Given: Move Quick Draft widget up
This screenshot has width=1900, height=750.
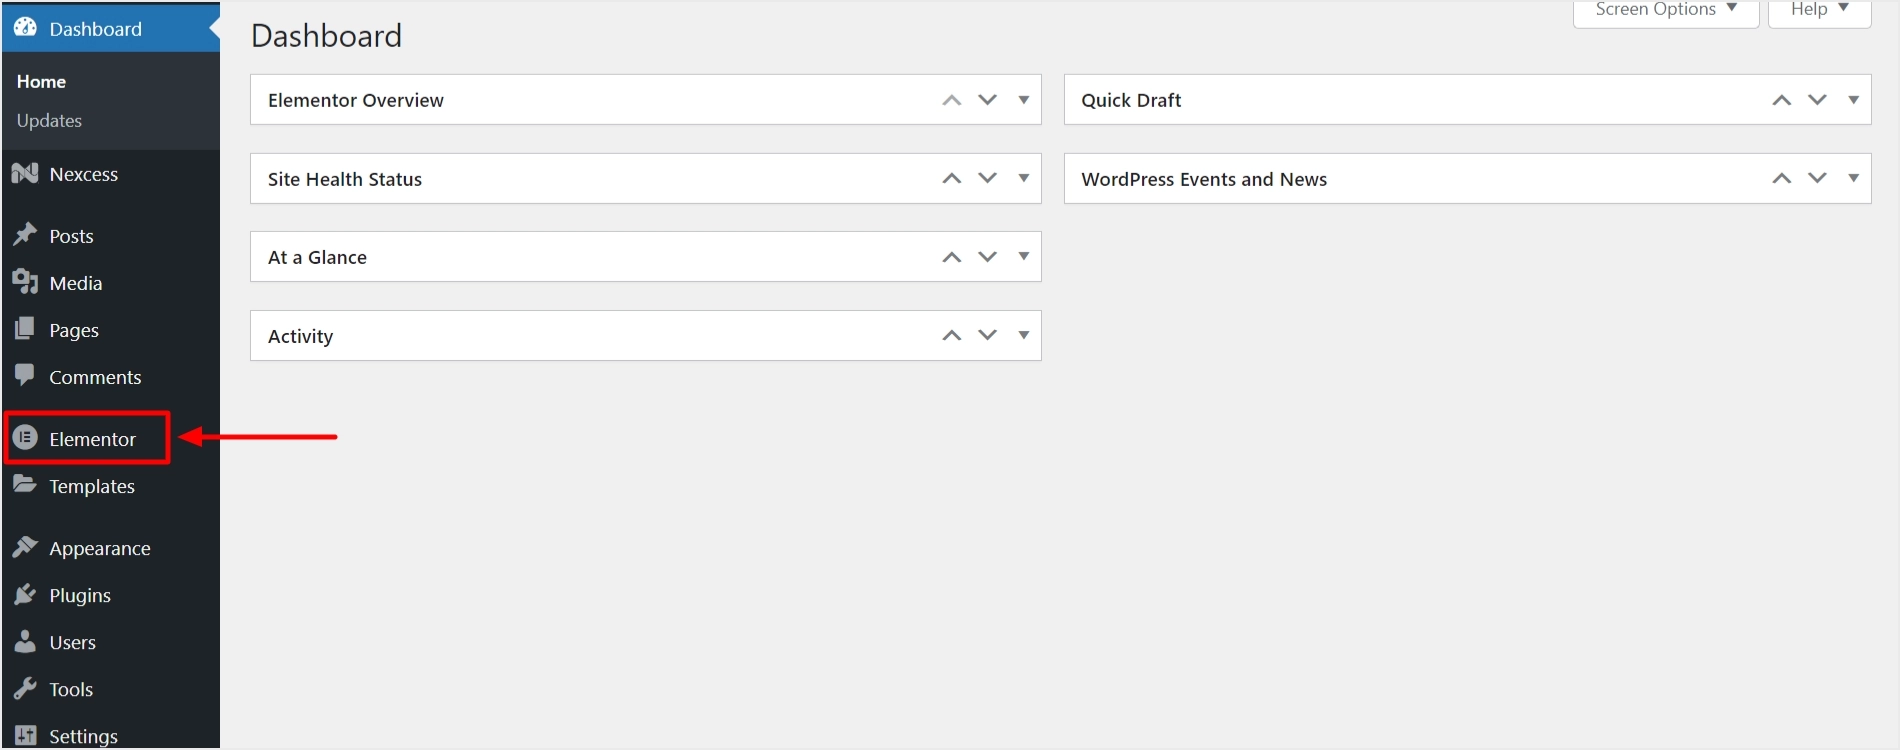Looking at the screenshot, I should 1782,100.
